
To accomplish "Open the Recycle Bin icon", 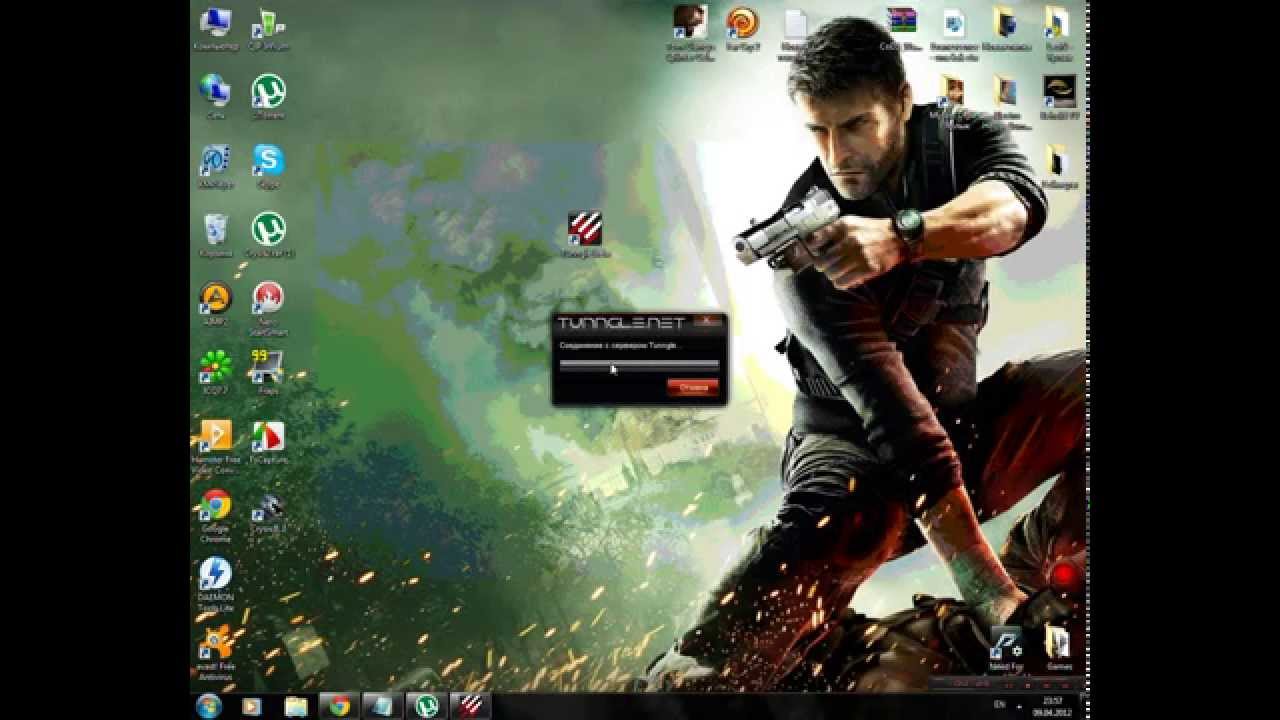I will pyautogui.click(x=215, y=235).
